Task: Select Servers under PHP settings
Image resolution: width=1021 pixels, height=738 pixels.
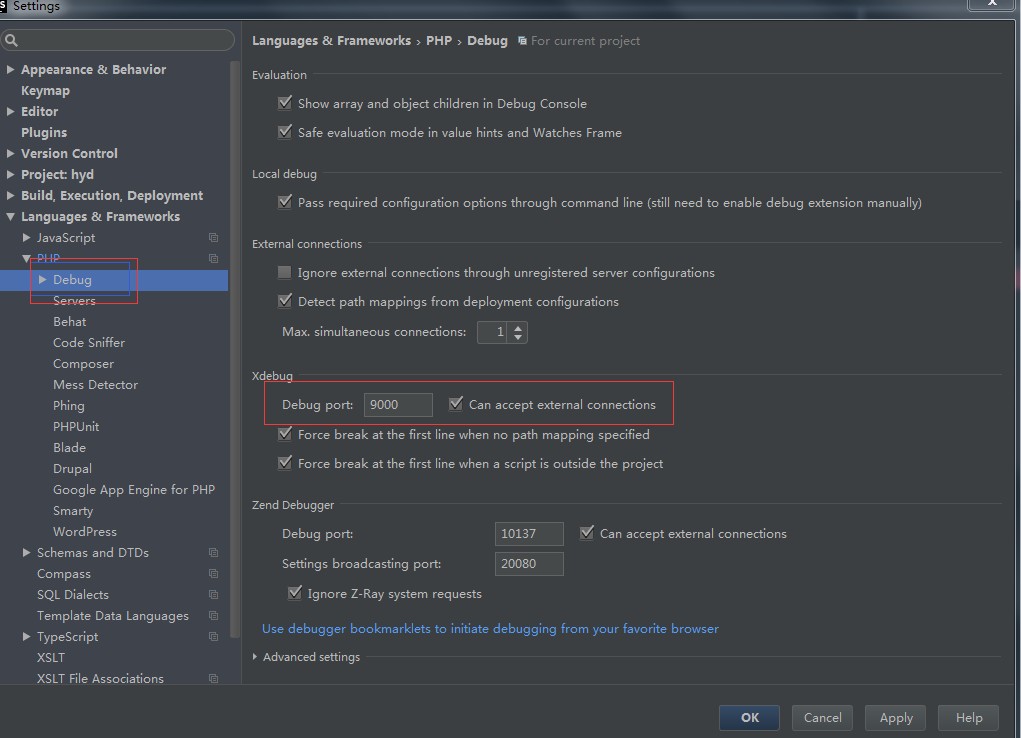Action: click(74, 300)
